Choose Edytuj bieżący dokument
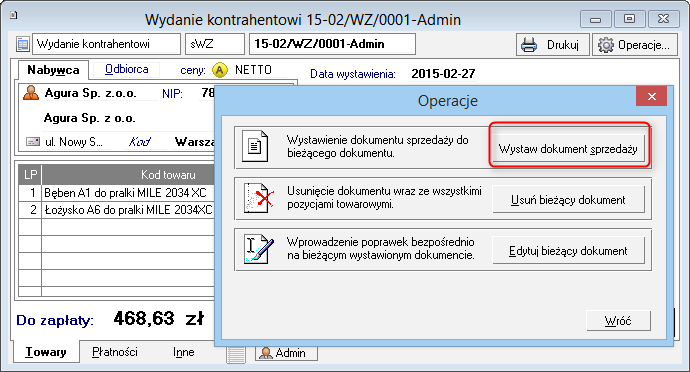 568,251
